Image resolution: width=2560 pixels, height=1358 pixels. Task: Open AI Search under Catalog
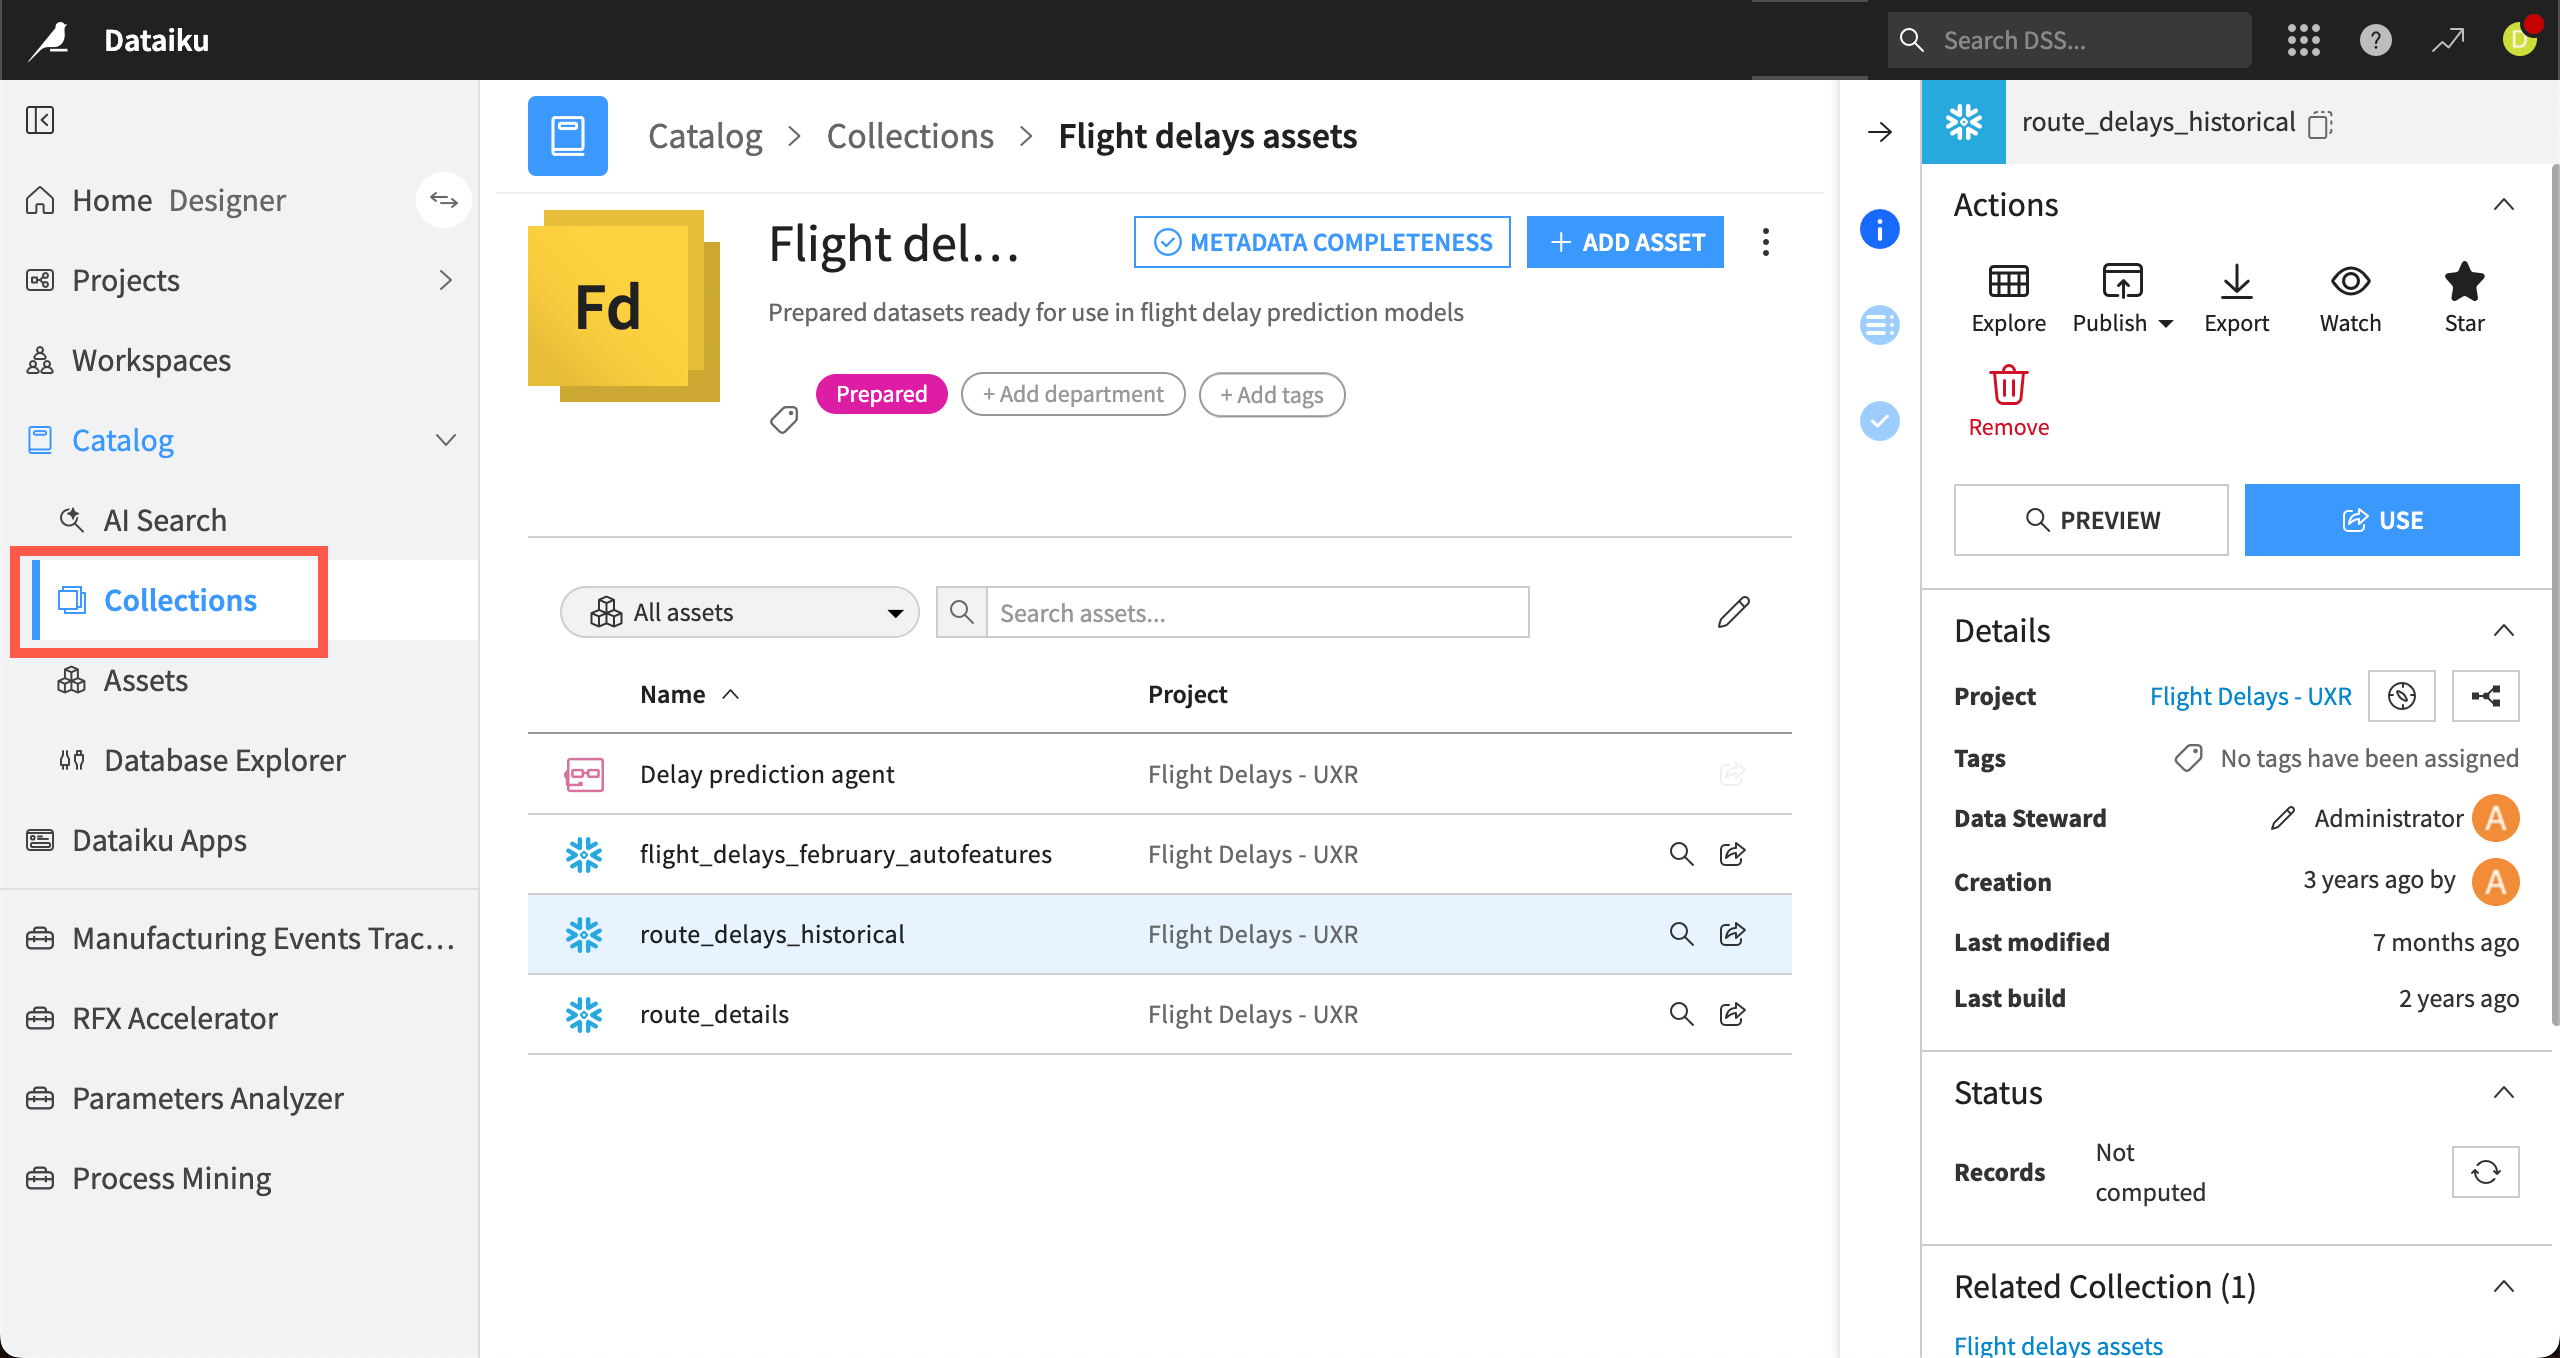pos(165,520)
